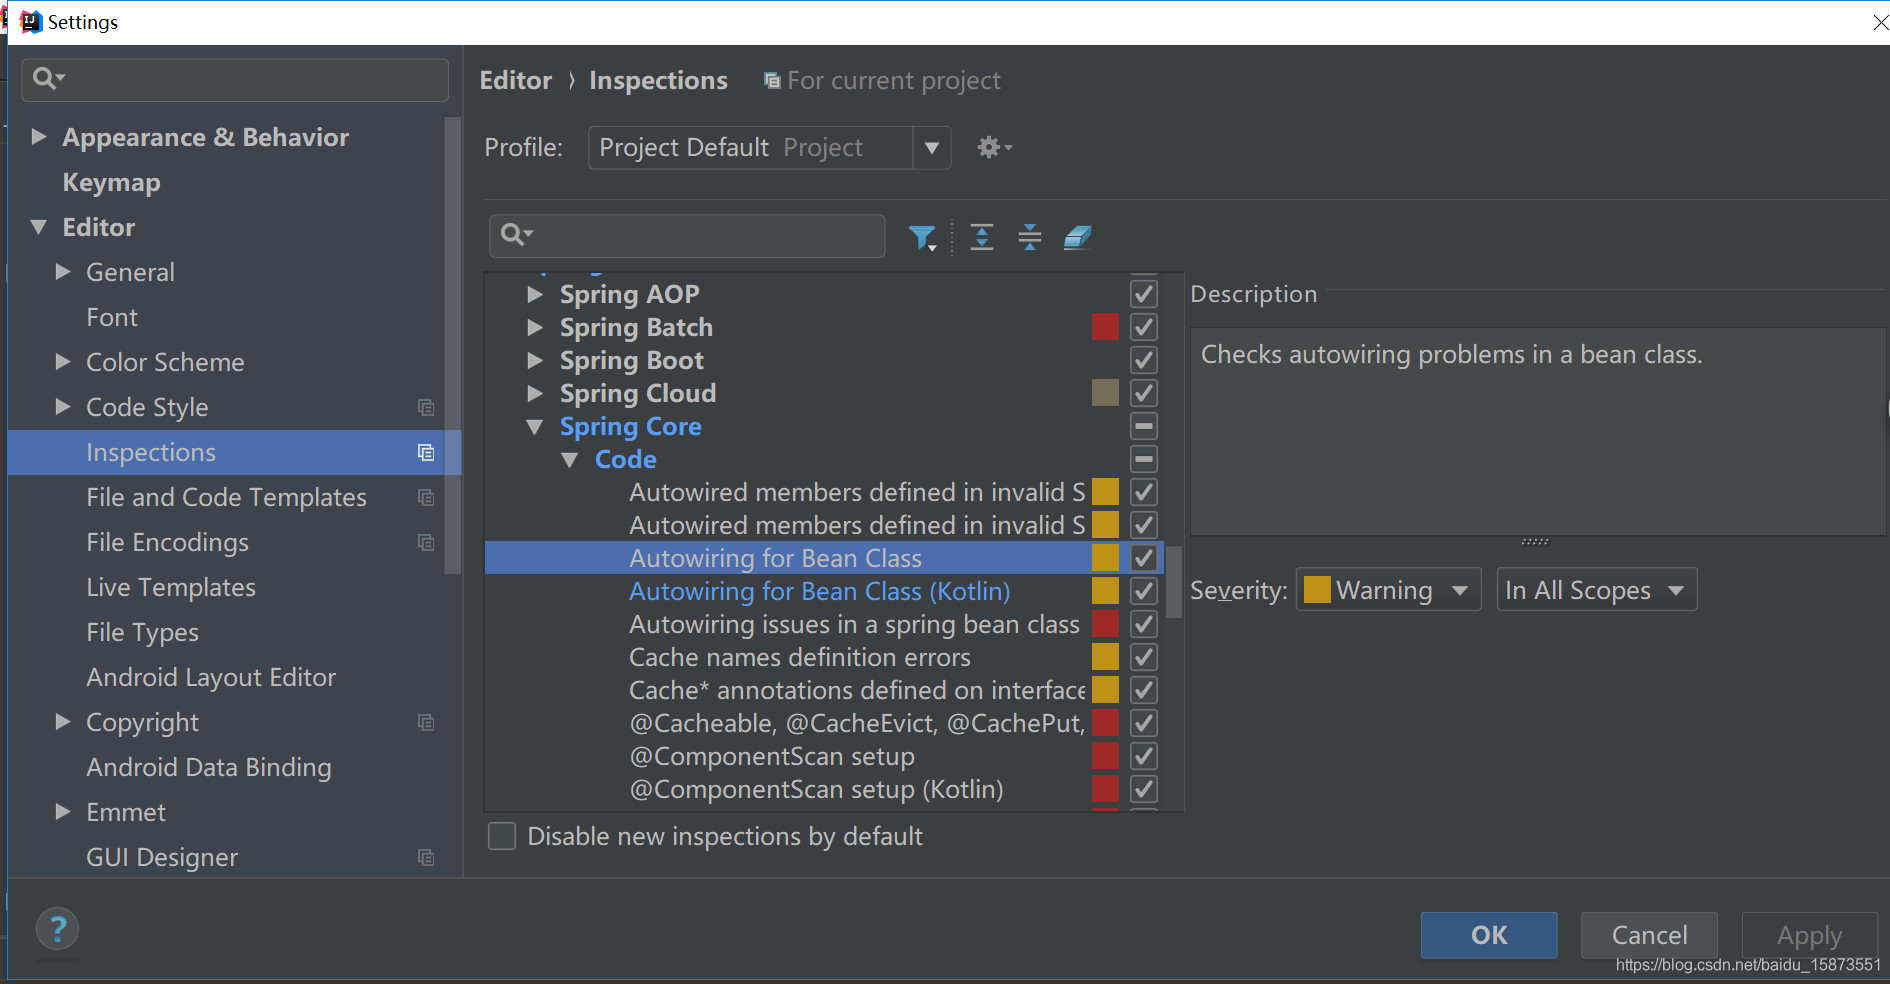Click the project-level icon next to Copyright
Screen dimensions: 1890x984
tap(426, 722)
